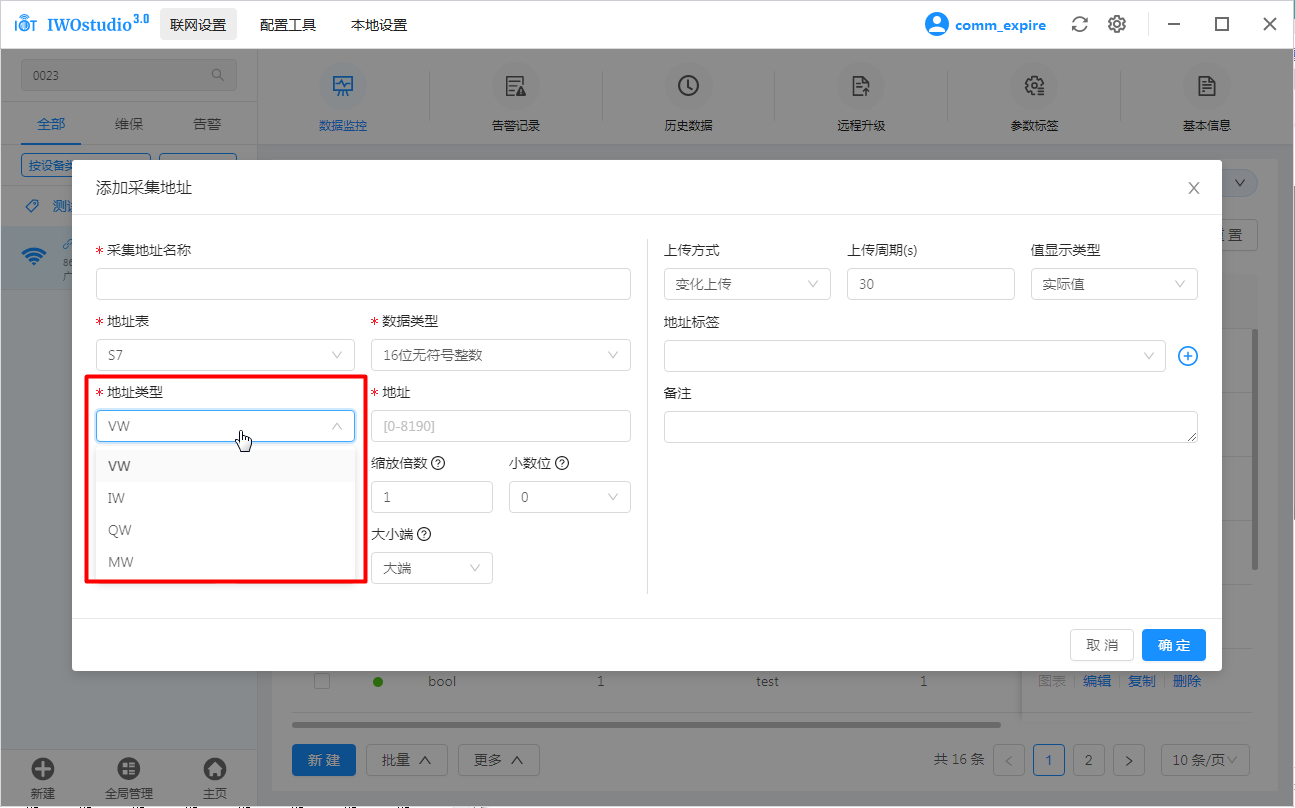
Task: Tick the checkbox in the bool row
Action: (x=322, y=681)
